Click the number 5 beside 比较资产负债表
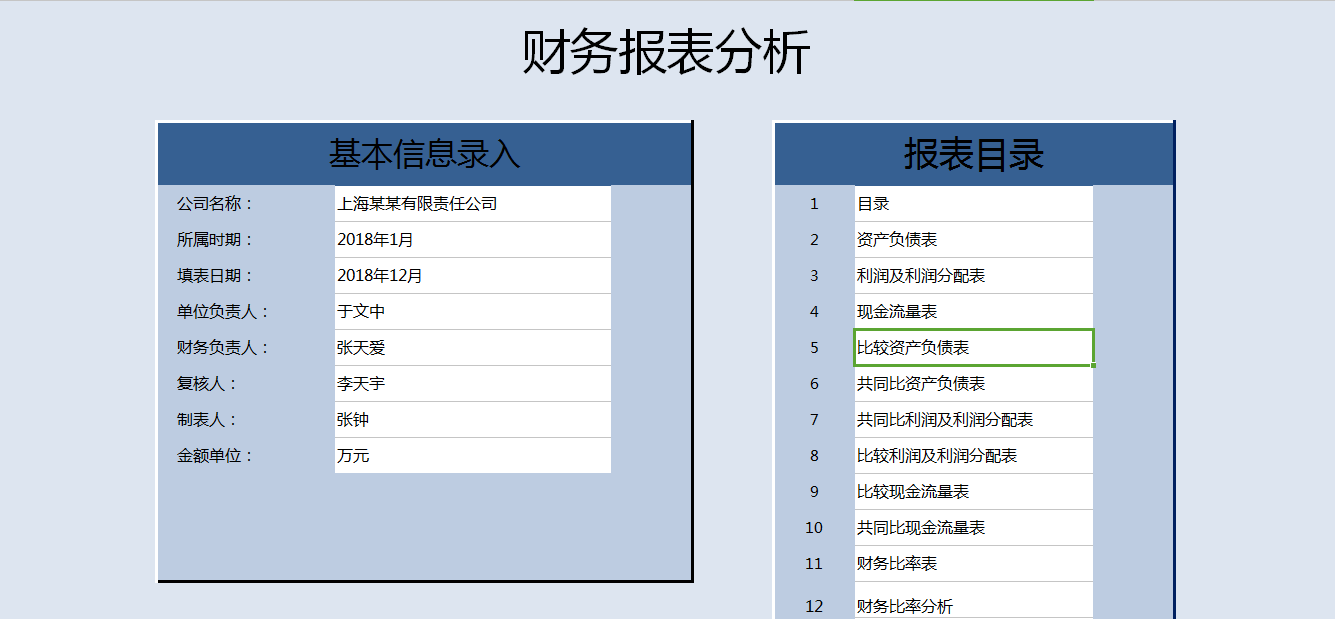 tap(814, 348)
